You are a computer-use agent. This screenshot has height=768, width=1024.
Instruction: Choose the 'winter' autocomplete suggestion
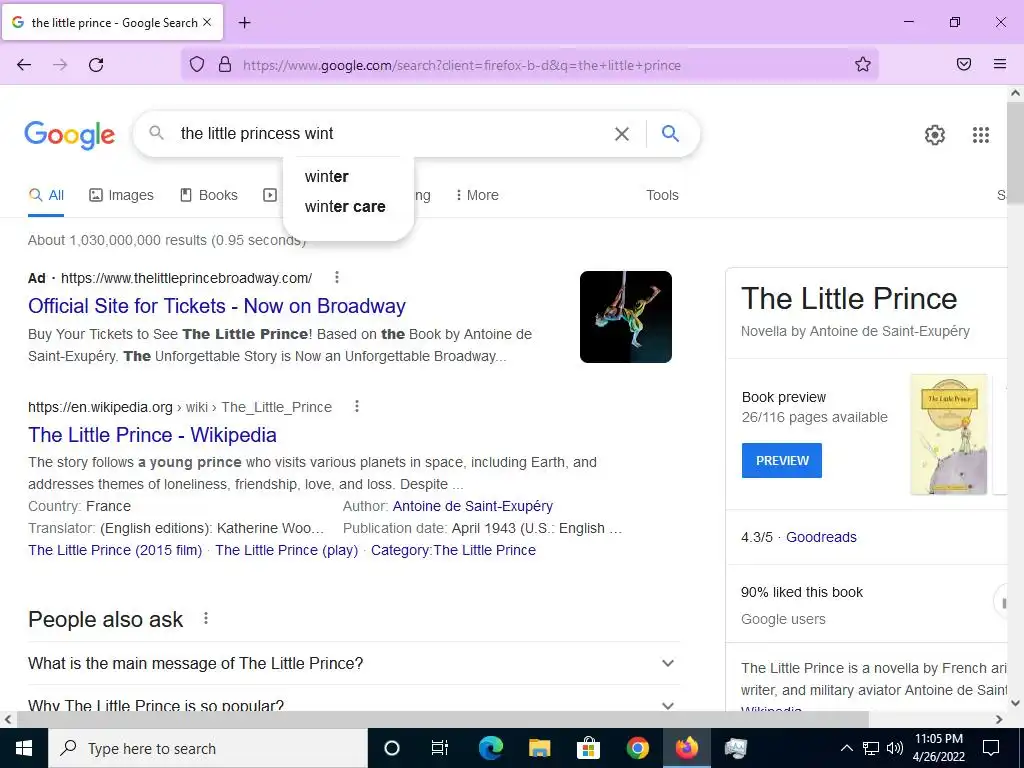(x=349, y=176)
